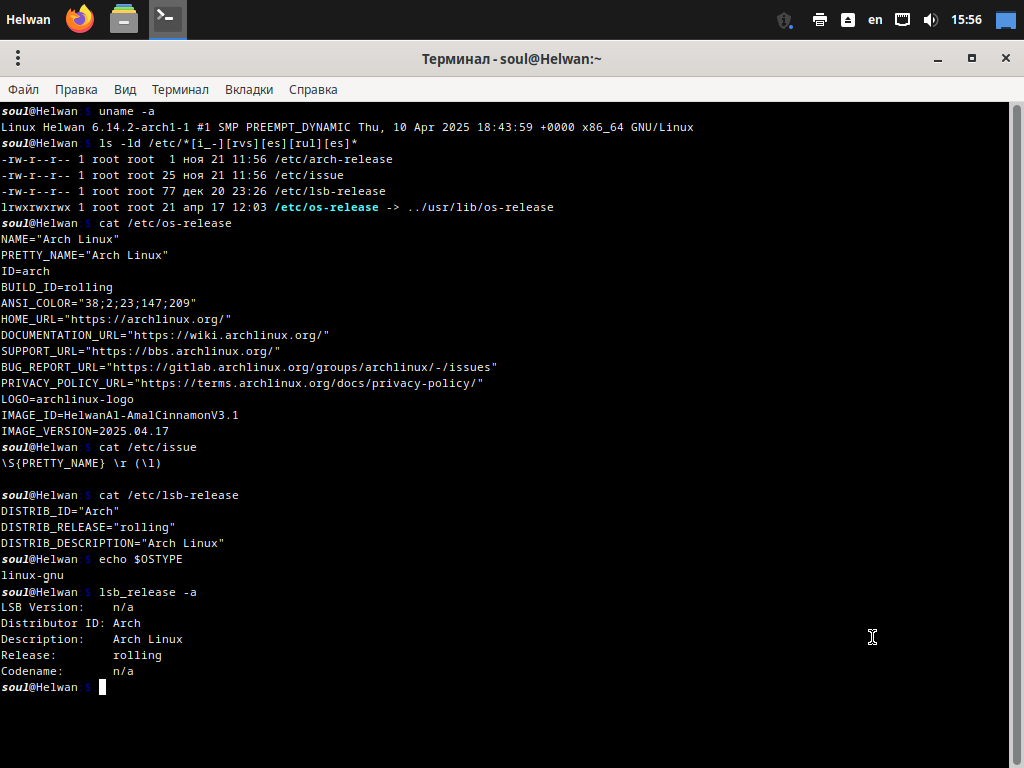1024x768 pixels.
Task: Open the Справка menu
Action: tap(313, 89)
